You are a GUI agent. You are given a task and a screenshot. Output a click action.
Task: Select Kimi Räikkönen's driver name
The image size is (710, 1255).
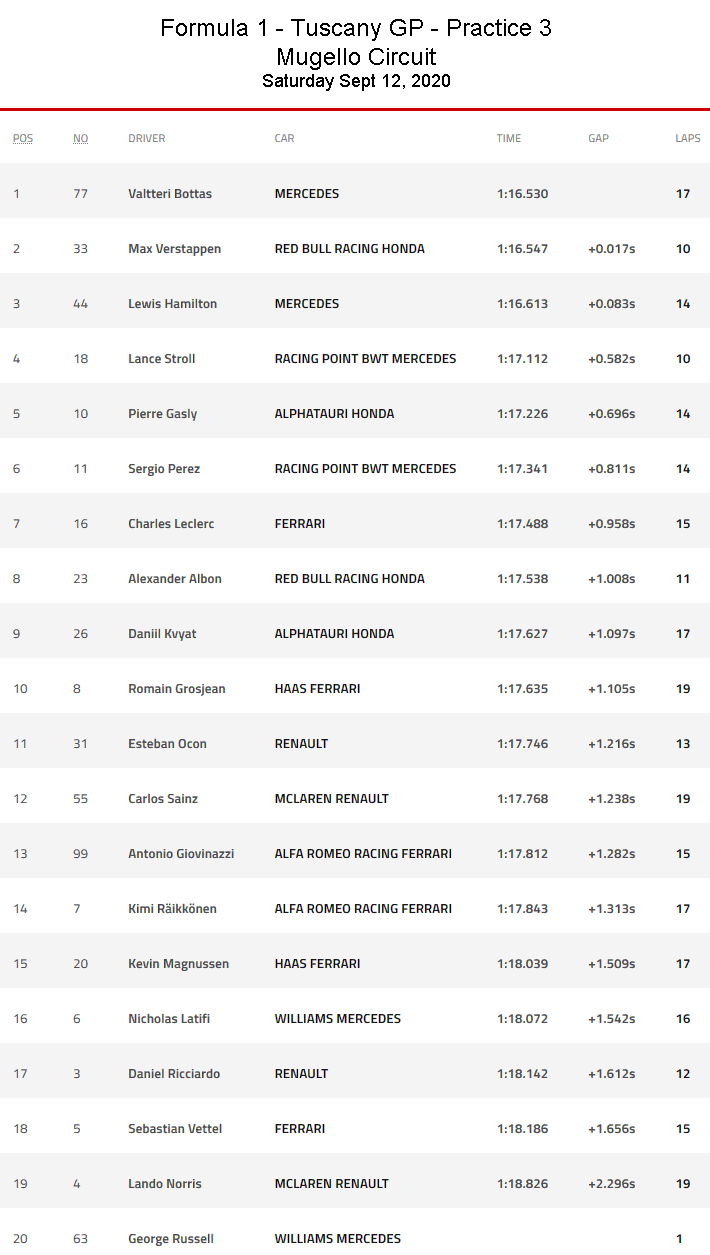[172, 909]
